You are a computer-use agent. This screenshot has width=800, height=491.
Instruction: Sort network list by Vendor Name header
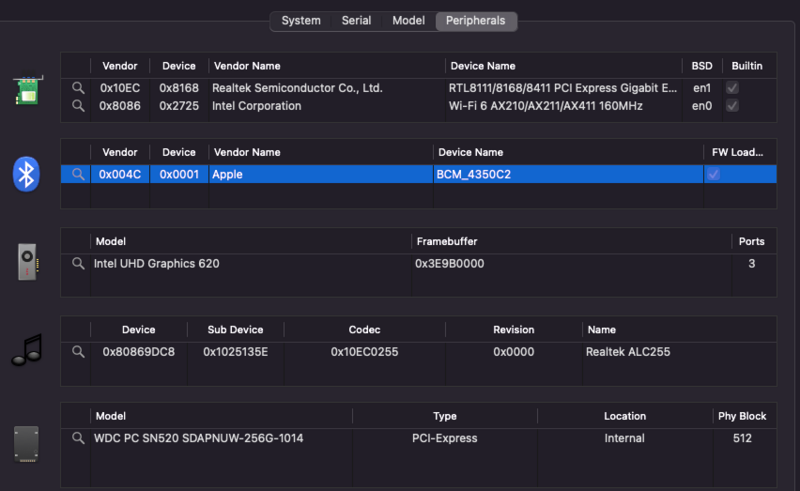click(246, 66)
